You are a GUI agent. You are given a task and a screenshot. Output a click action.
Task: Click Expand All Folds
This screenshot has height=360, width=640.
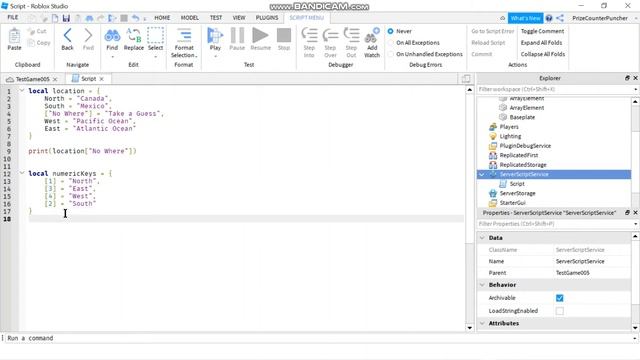pyautogui.click(x=541, y=42)
